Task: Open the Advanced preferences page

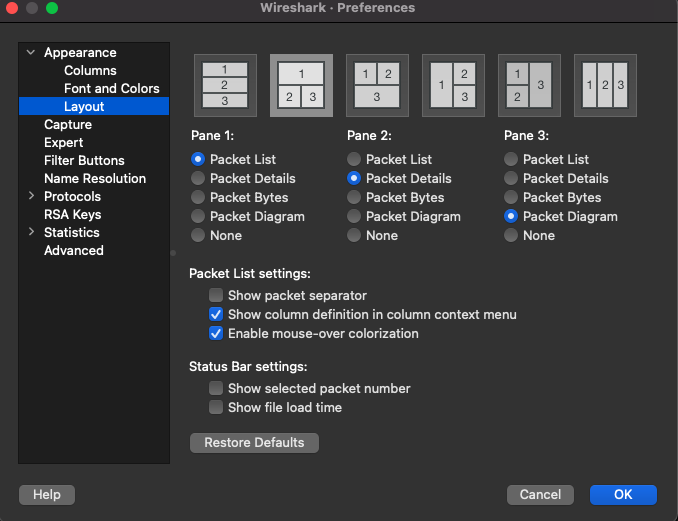Action: (74, 250)
